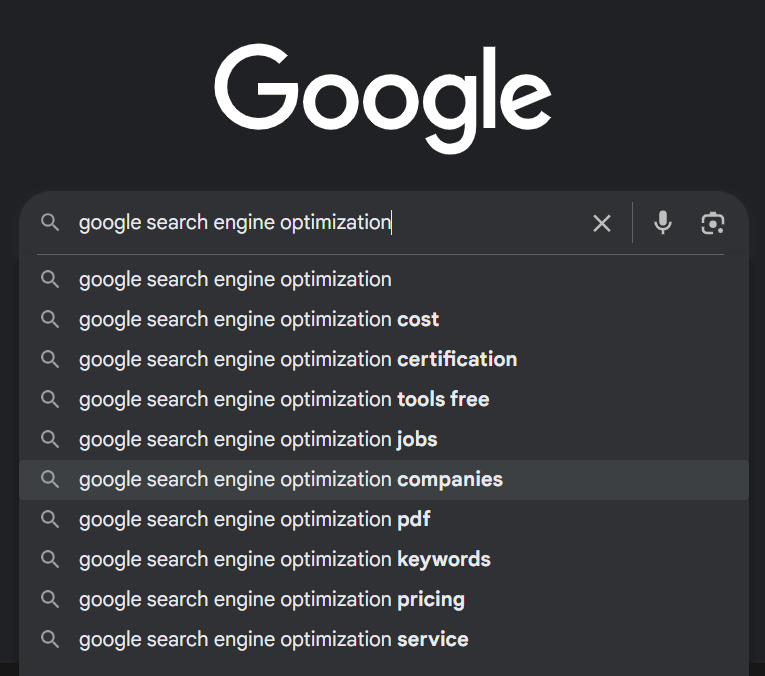Click magnifier icon beside 'cost' suggestion
The width and height of the screenshot is (765, 676).
pyautogui.click(x=50, y=319)
